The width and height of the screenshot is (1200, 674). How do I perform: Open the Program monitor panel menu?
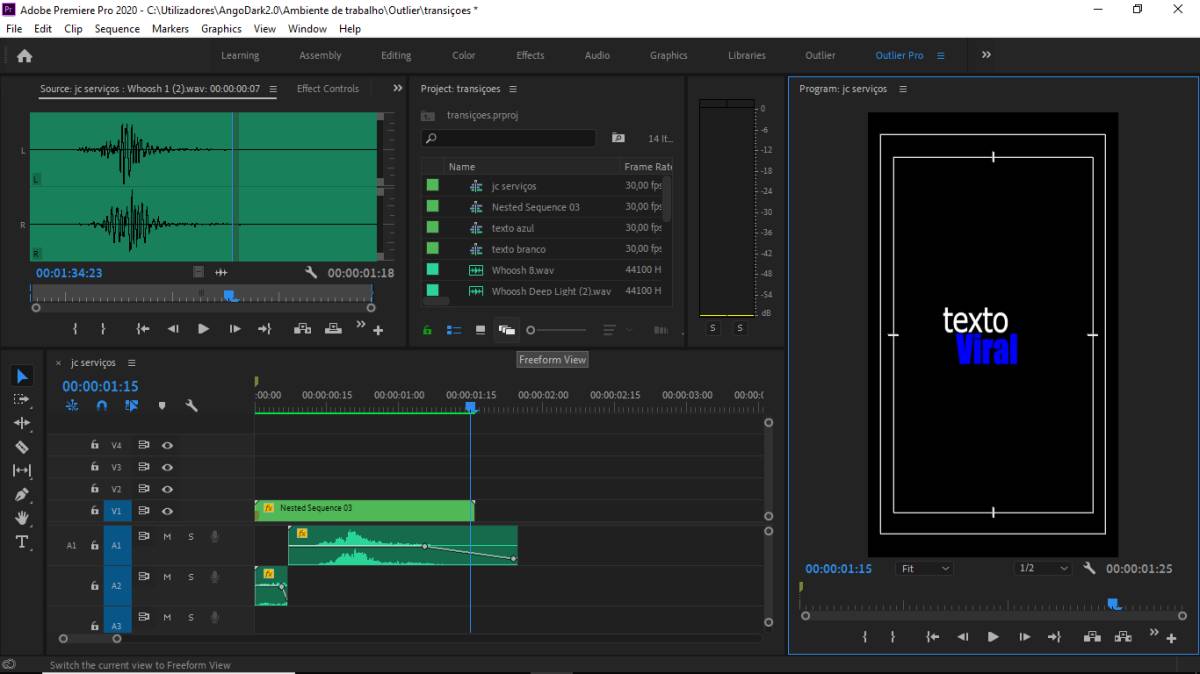902,89
